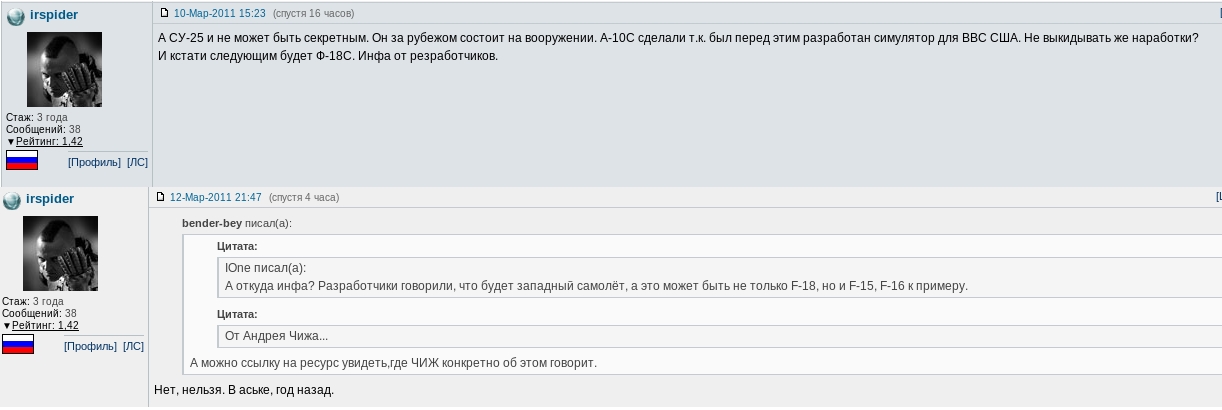Image resolution: width=1222 pixels, height=410 pixels.
Task: Open irspider's avatar in the first post
Action: tap(64, 69)
